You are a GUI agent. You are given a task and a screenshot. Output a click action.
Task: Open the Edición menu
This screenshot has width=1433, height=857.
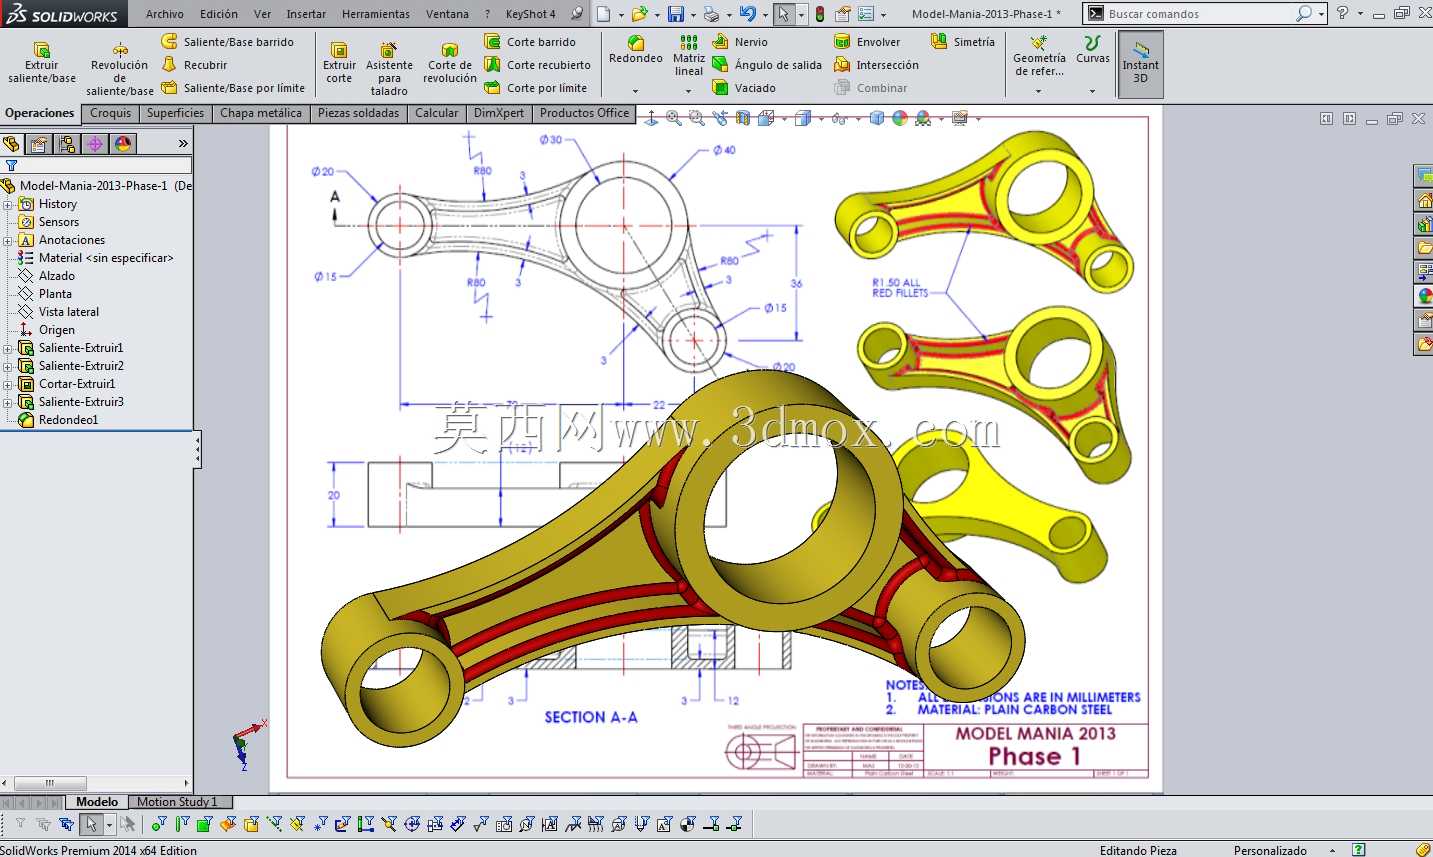(218, 14)
